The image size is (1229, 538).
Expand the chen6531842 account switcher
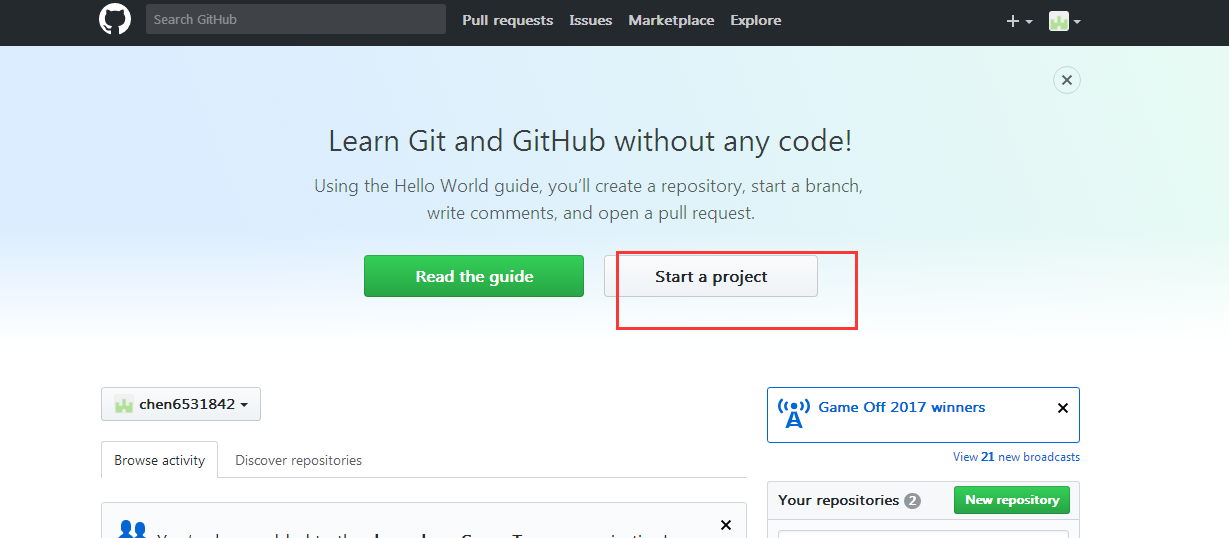pyautogui.click(x=181, y=404)
